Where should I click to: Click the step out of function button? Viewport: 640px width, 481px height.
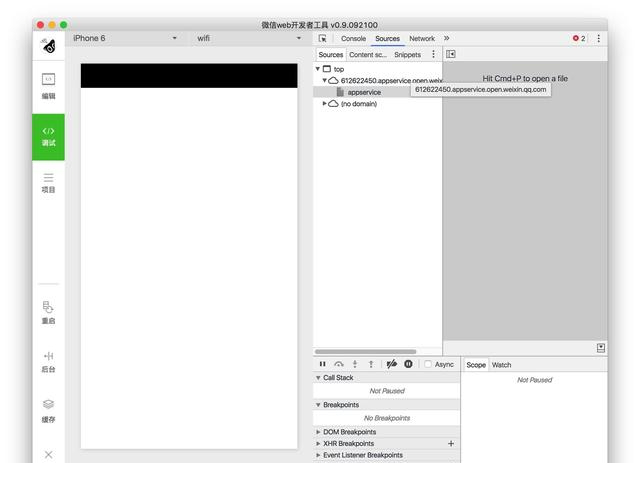[x=371, y=364]
